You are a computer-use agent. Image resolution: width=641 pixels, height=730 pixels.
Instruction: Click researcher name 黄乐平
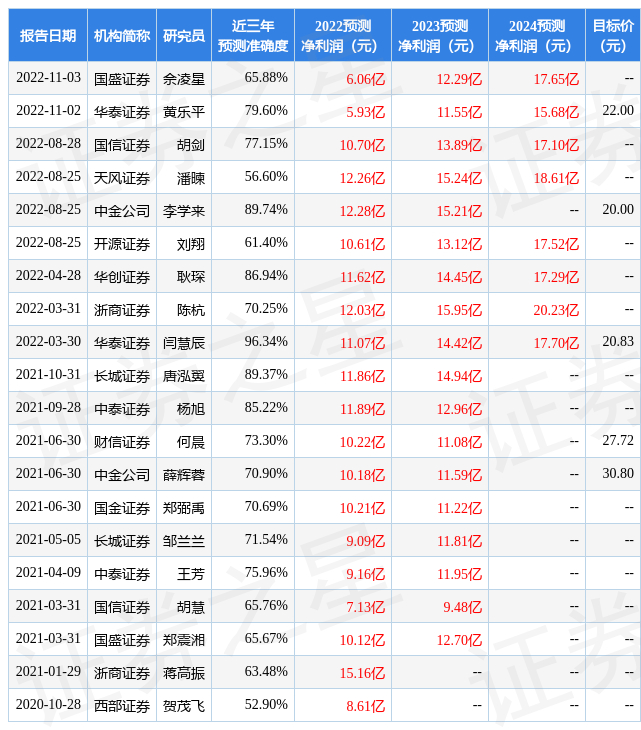pos(184,112)
